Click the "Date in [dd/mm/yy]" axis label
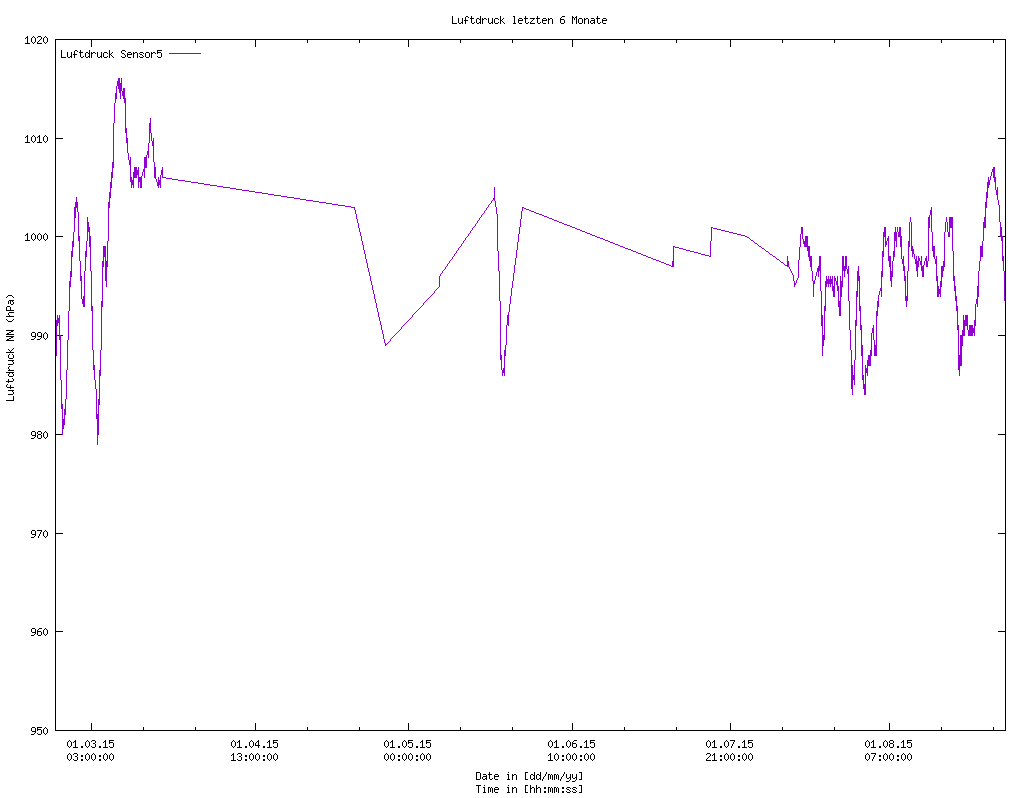1024x798 pixels. coord(529,776)
